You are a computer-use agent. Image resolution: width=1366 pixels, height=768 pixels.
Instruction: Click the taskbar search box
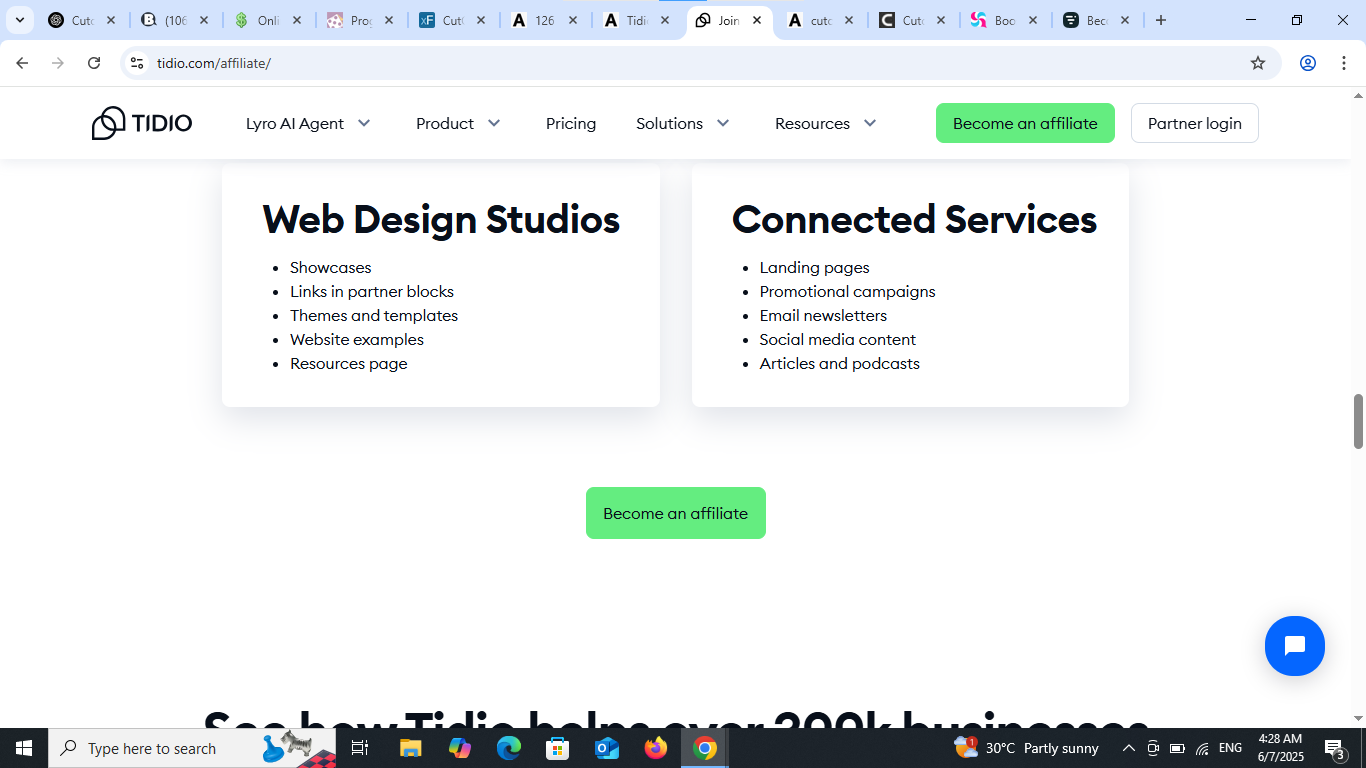click(192, 748)
